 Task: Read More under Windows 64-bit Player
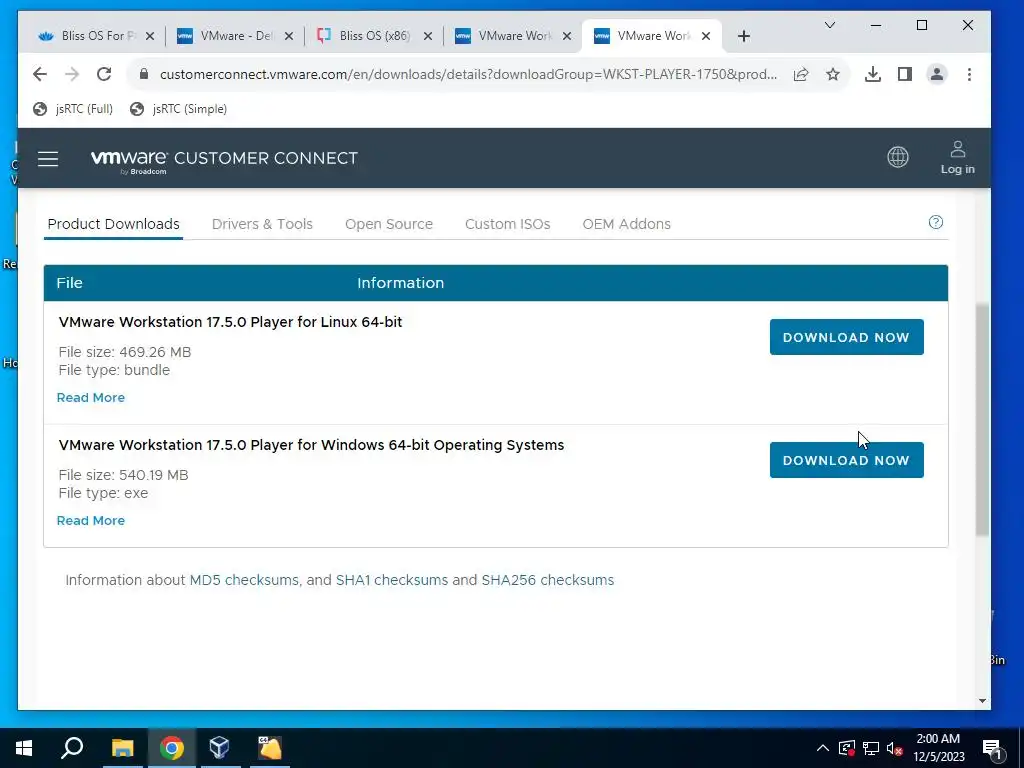(91, 520)
